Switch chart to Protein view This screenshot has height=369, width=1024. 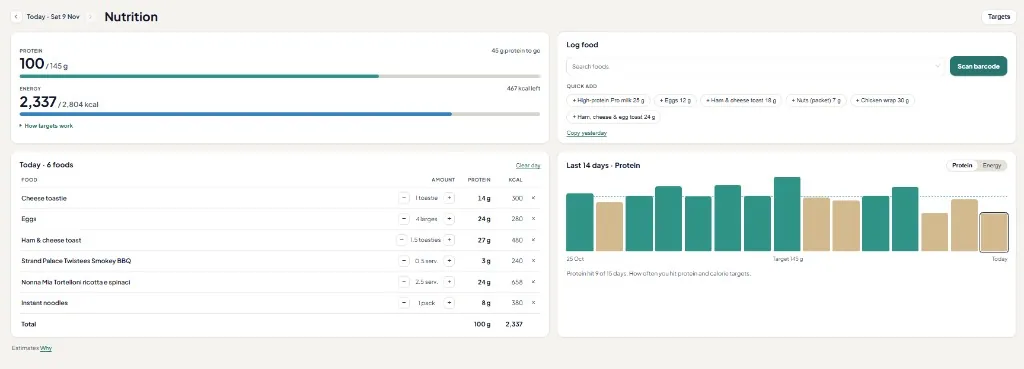[x=962, y=165]
